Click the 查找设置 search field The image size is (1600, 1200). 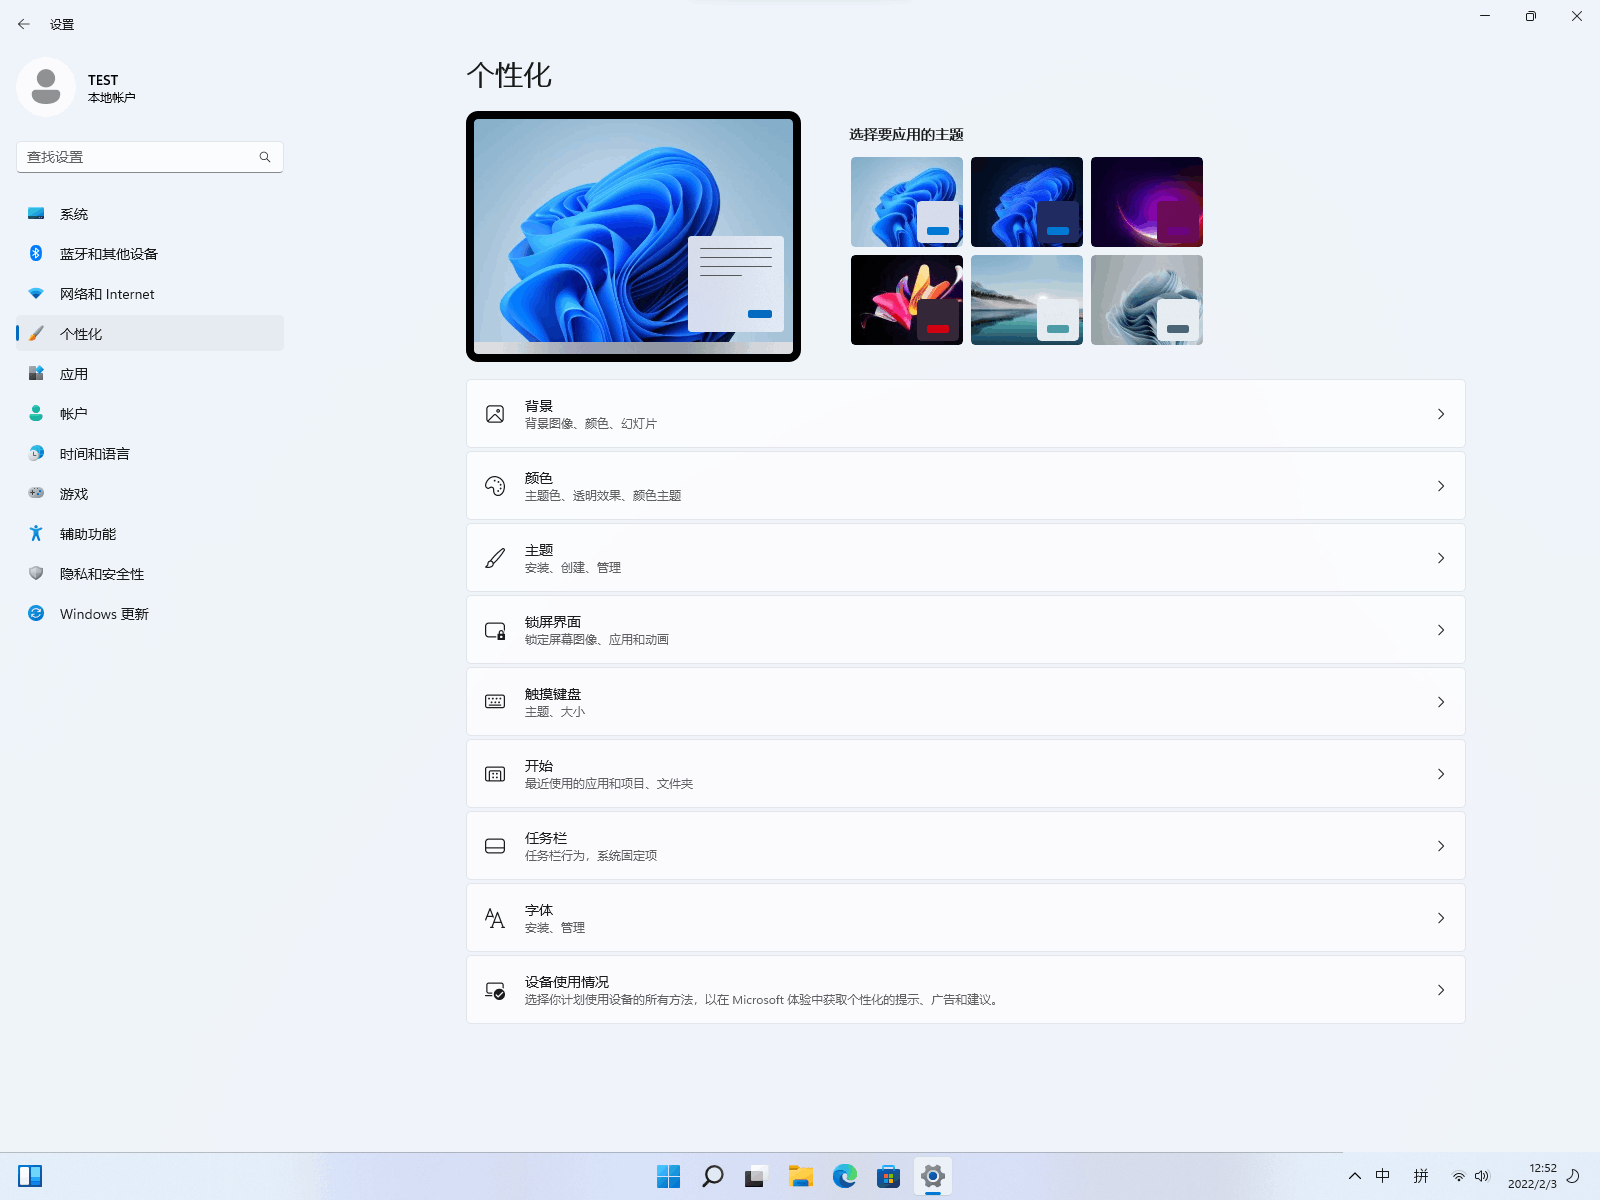(x=150, y=157)
